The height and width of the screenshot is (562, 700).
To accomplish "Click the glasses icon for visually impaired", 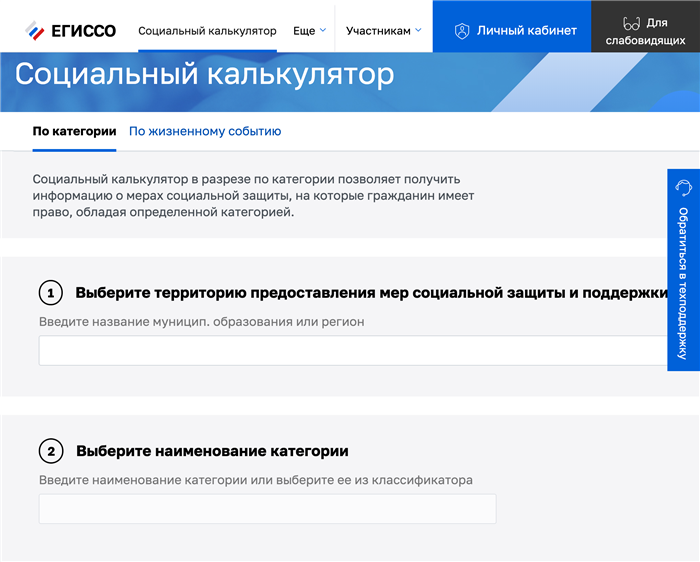I will point(631,23).
